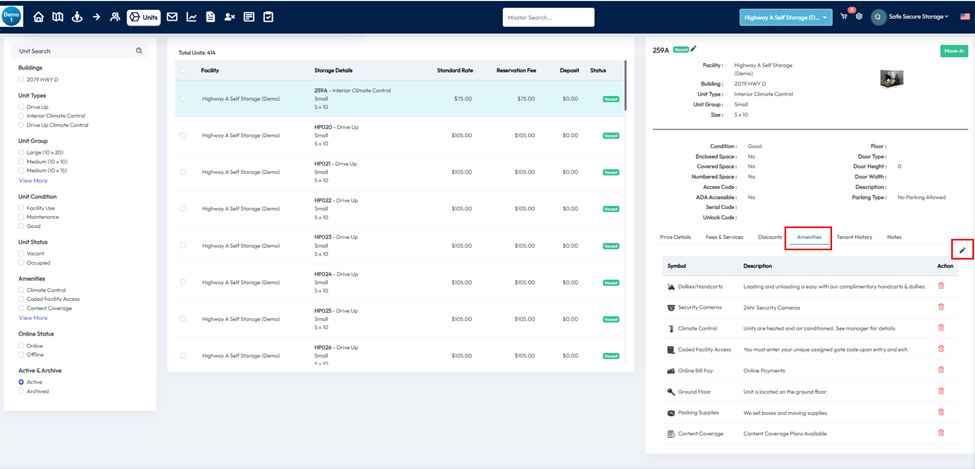Viewport: 975px width, 469px height.
Task: Open the settings gear icon
Action: click(x=859, y=17)
